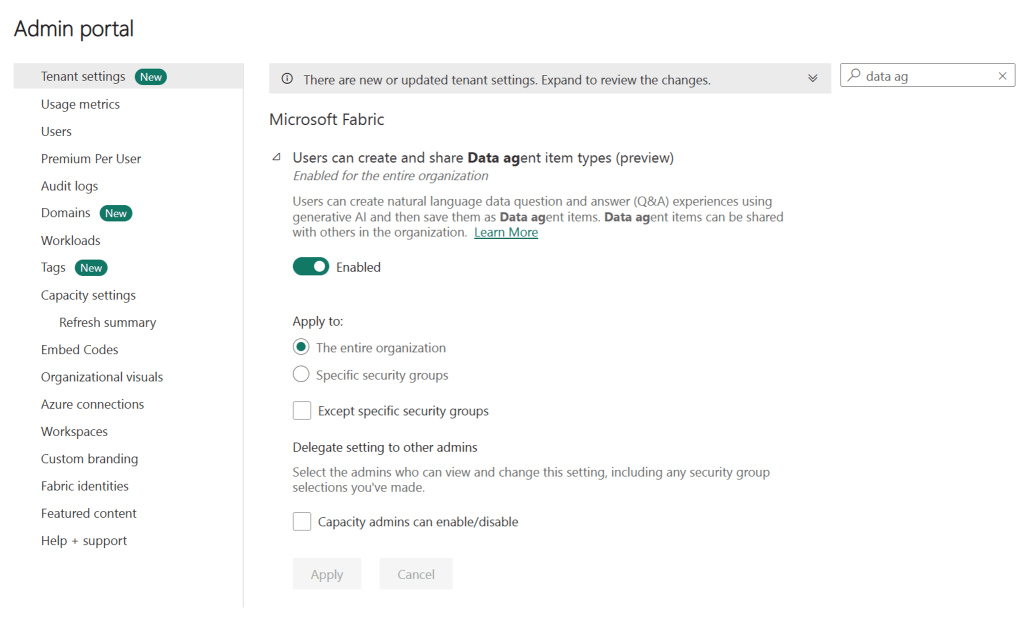Open the Learn More link
Image resolution: width=1023 pixels, height=644 pixels.
[x=506, y=232]
